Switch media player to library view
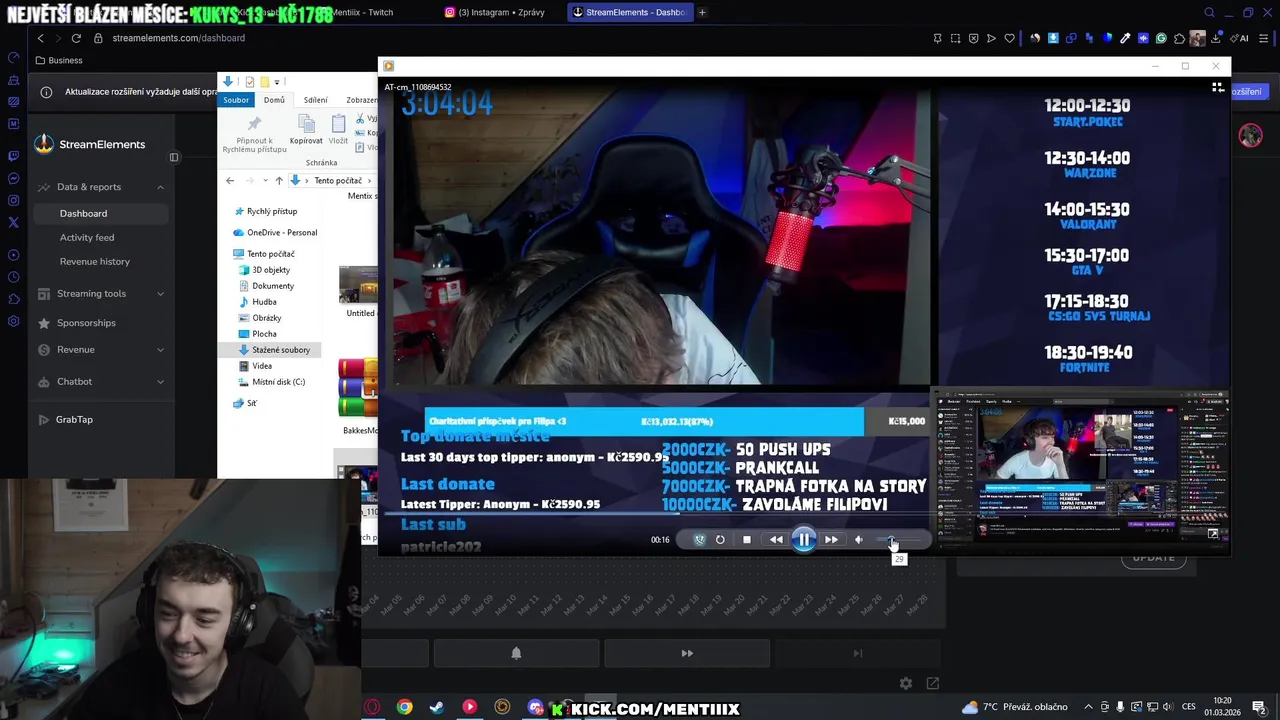The image size is (1280, 720). [1218, 88]
